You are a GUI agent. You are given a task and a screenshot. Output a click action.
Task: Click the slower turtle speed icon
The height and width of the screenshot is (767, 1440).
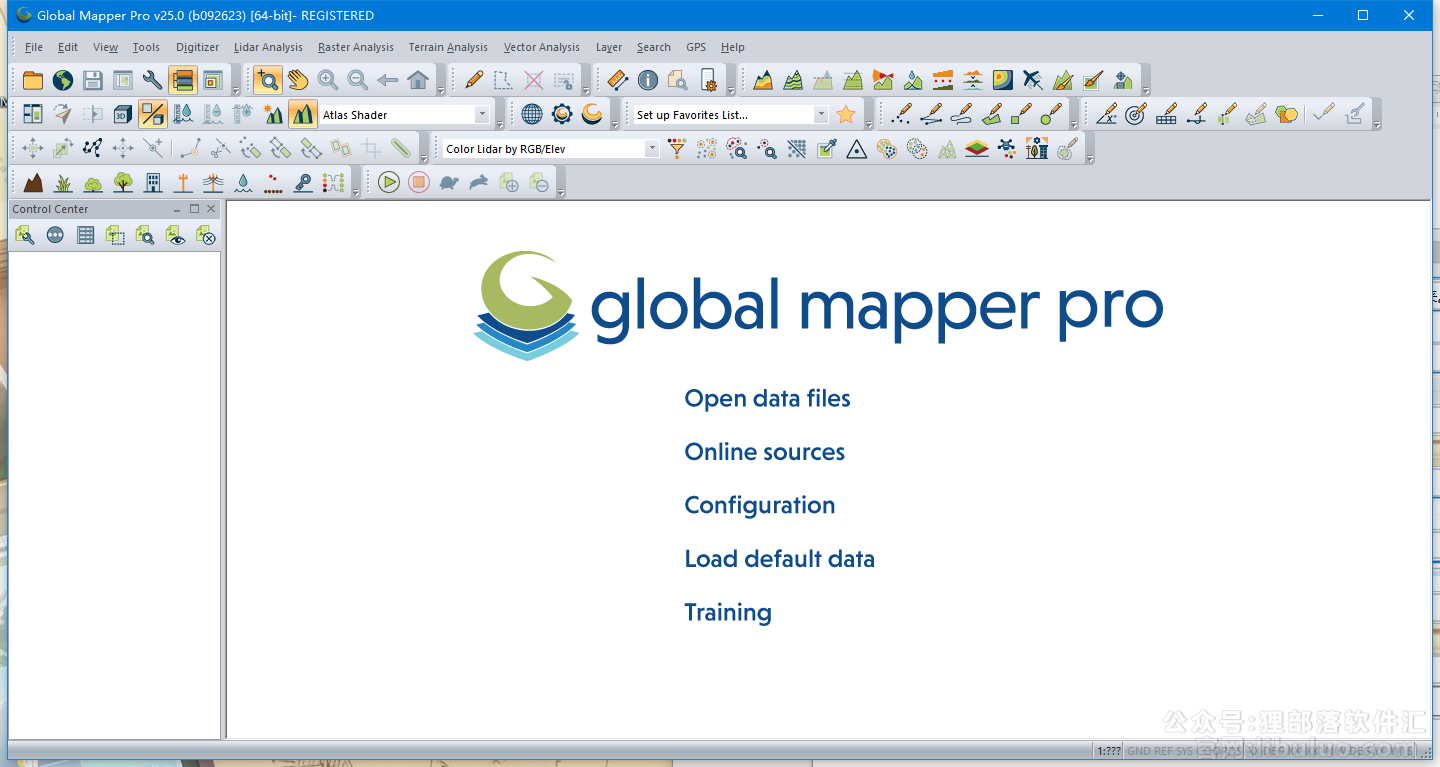(449, 182)
